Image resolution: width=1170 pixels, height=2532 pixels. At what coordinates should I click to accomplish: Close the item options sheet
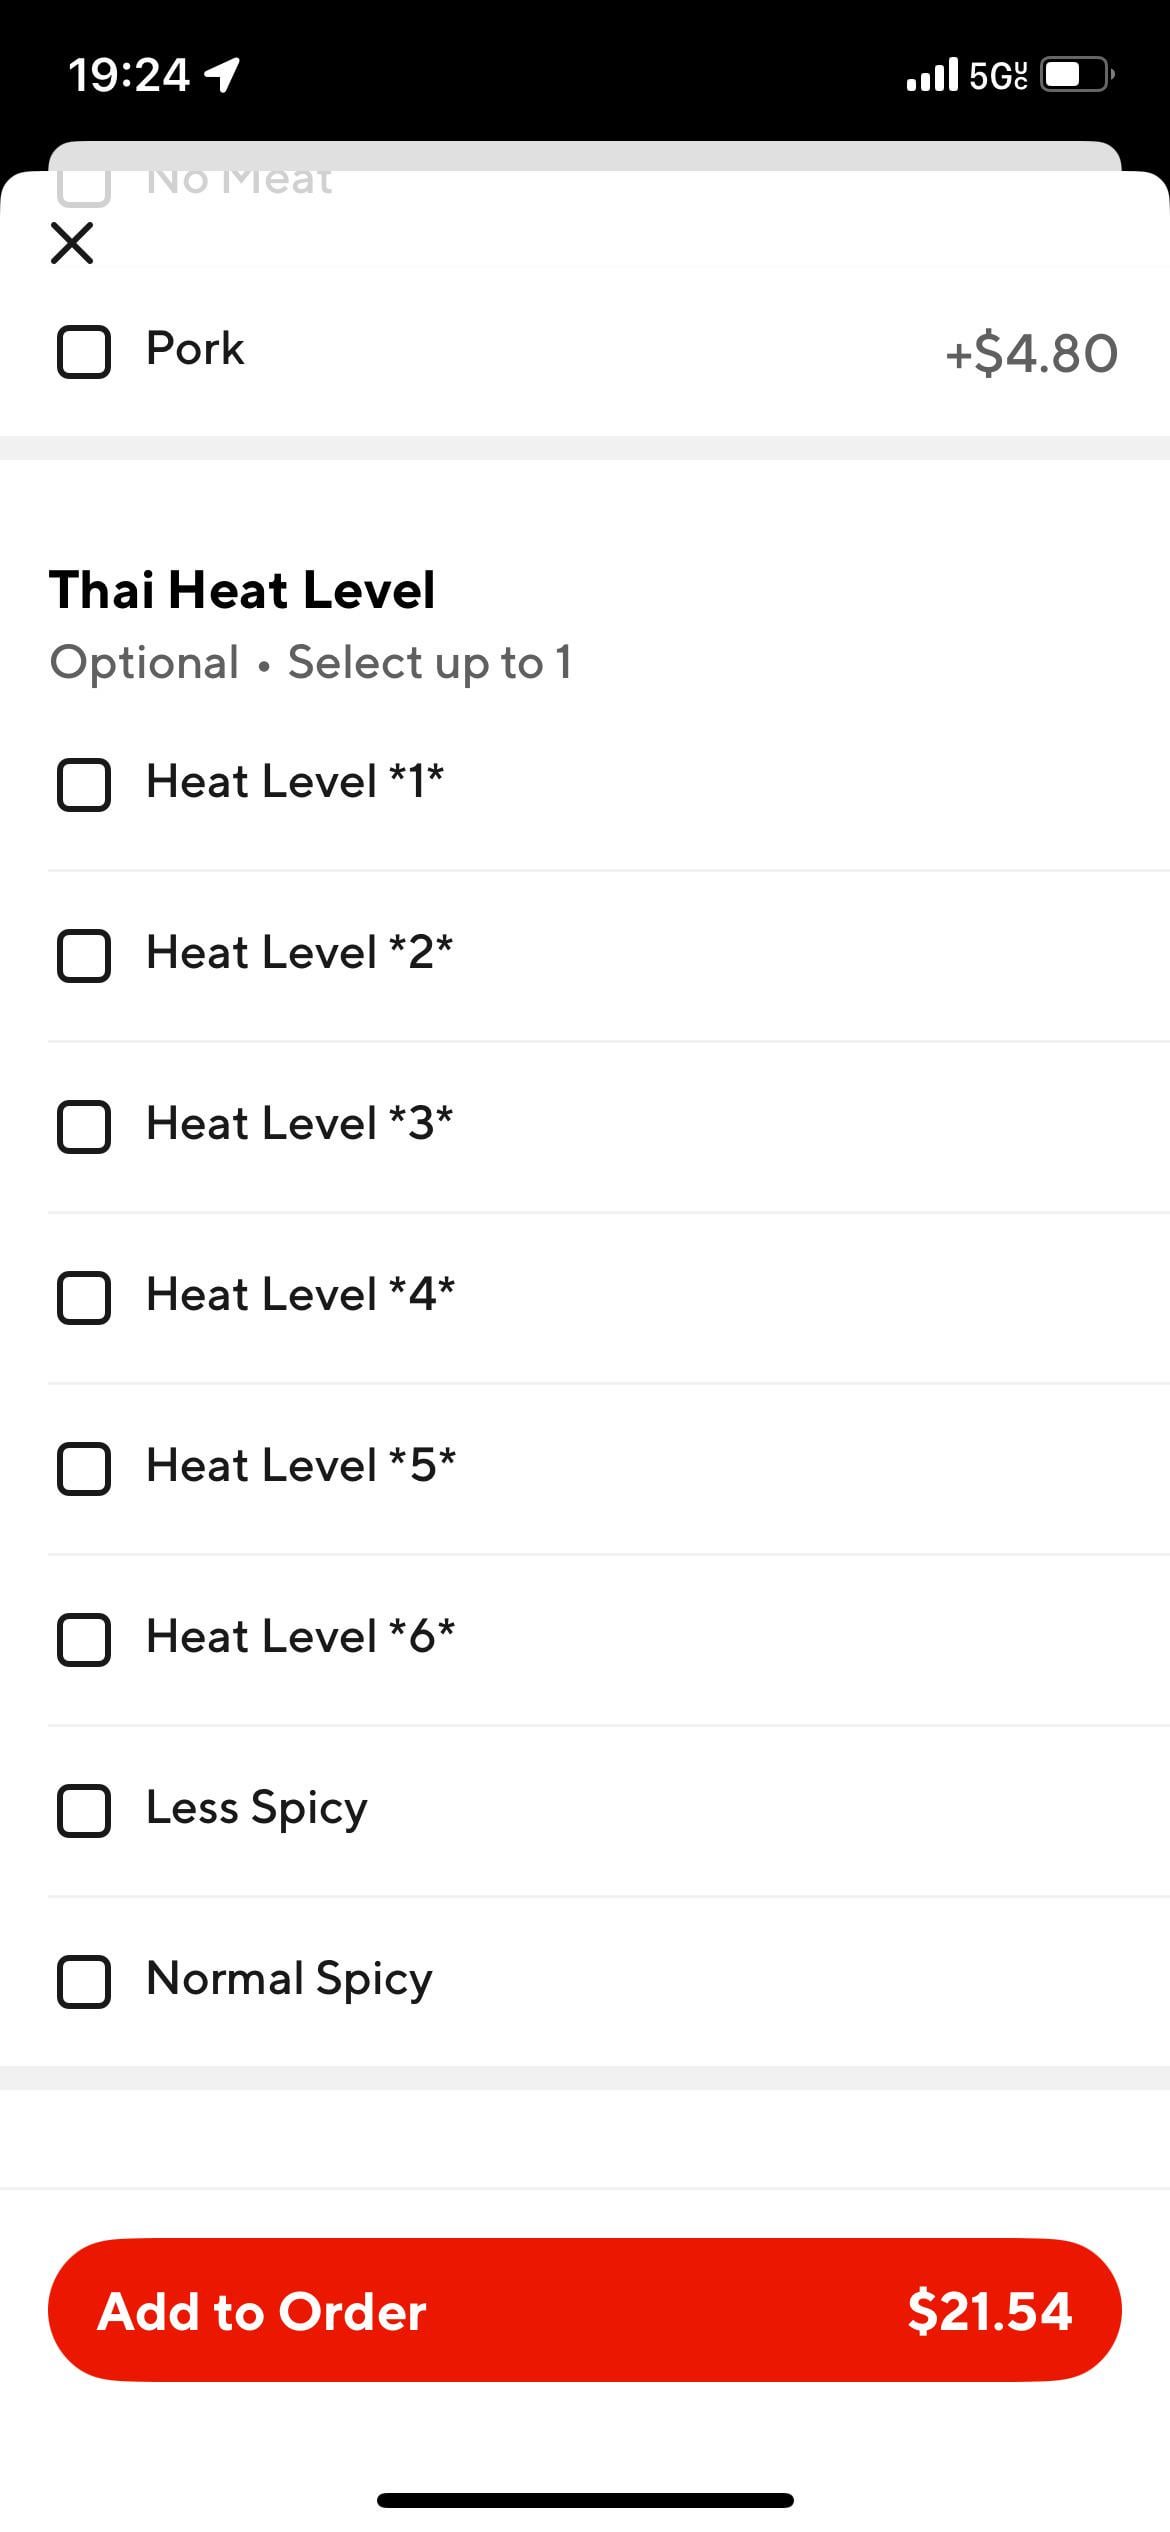(72, 243)
